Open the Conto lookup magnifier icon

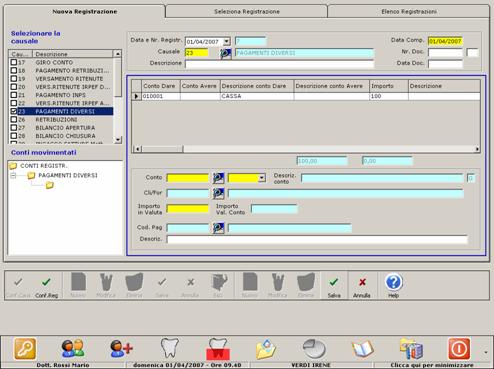coord(218,178)
